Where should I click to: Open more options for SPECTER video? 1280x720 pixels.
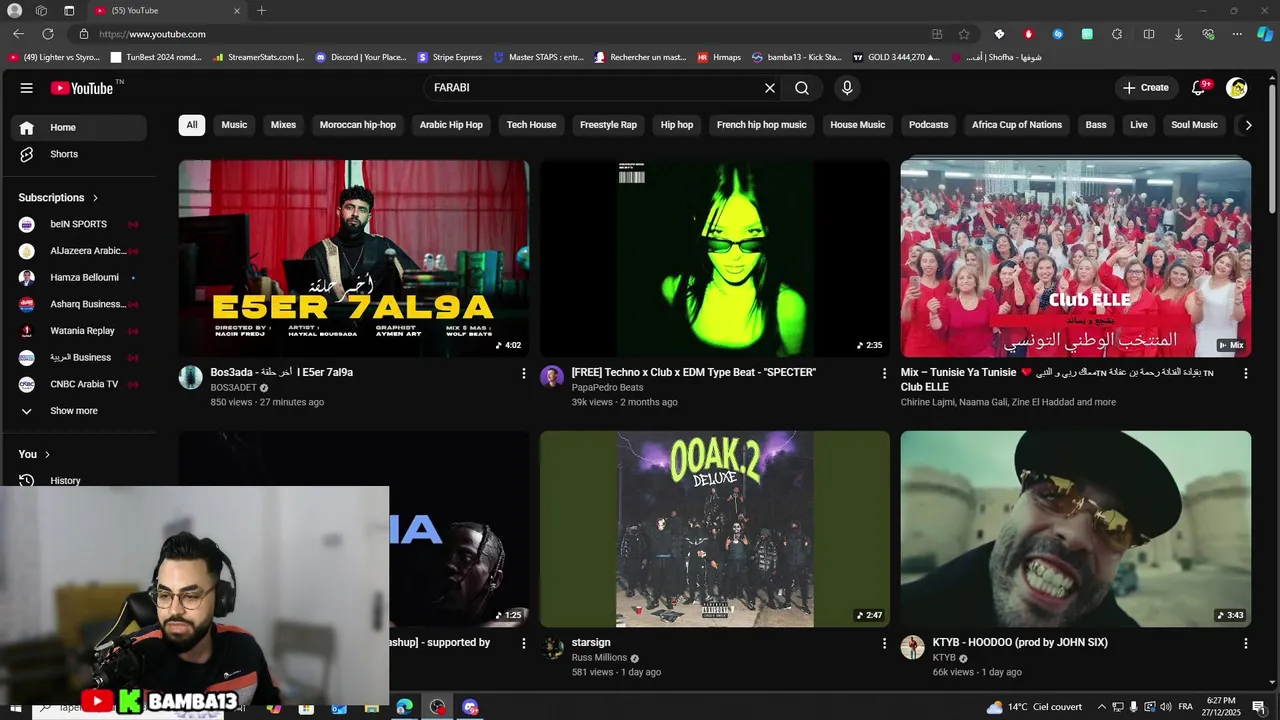(884, 373)
